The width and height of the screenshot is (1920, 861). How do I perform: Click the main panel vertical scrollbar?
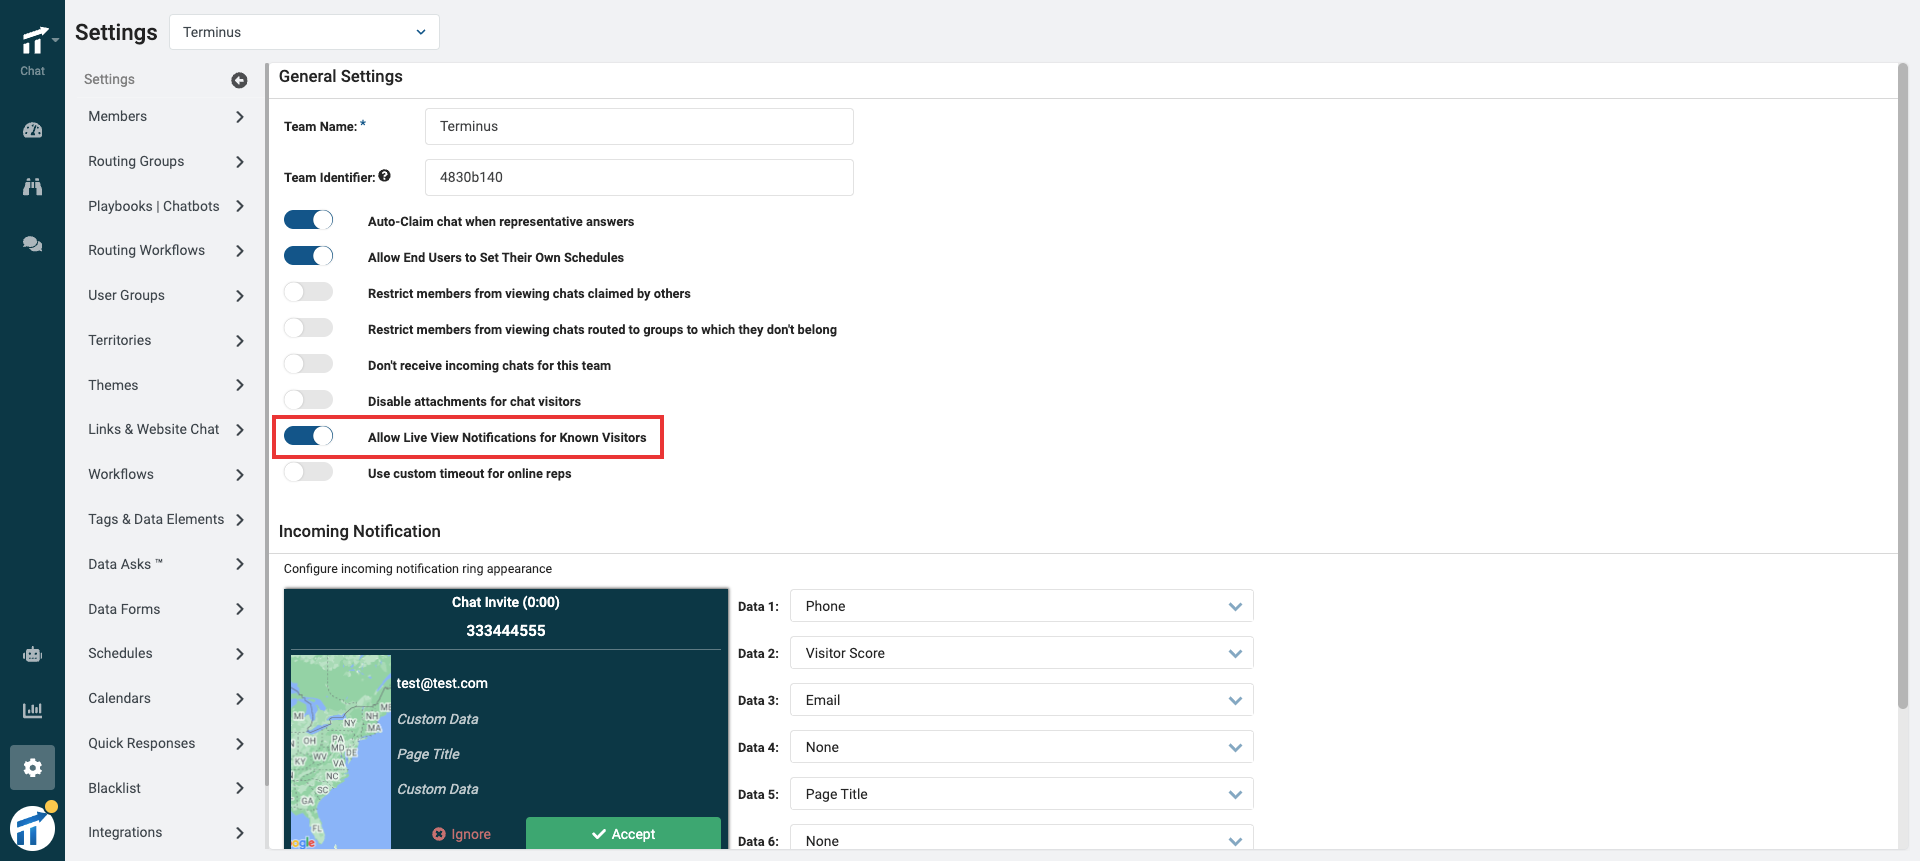click(x=1903, y=386)
